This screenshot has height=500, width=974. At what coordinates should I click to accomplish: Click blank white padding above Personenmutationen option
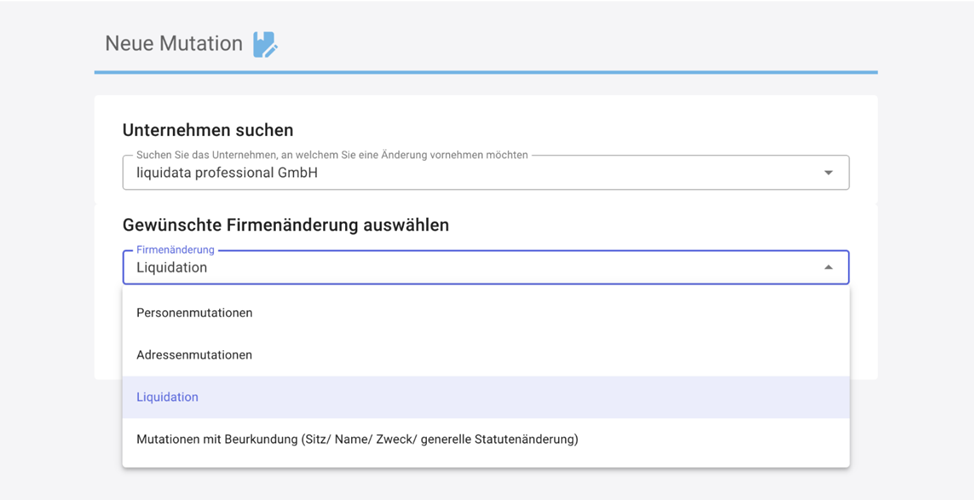click(486, 289)
